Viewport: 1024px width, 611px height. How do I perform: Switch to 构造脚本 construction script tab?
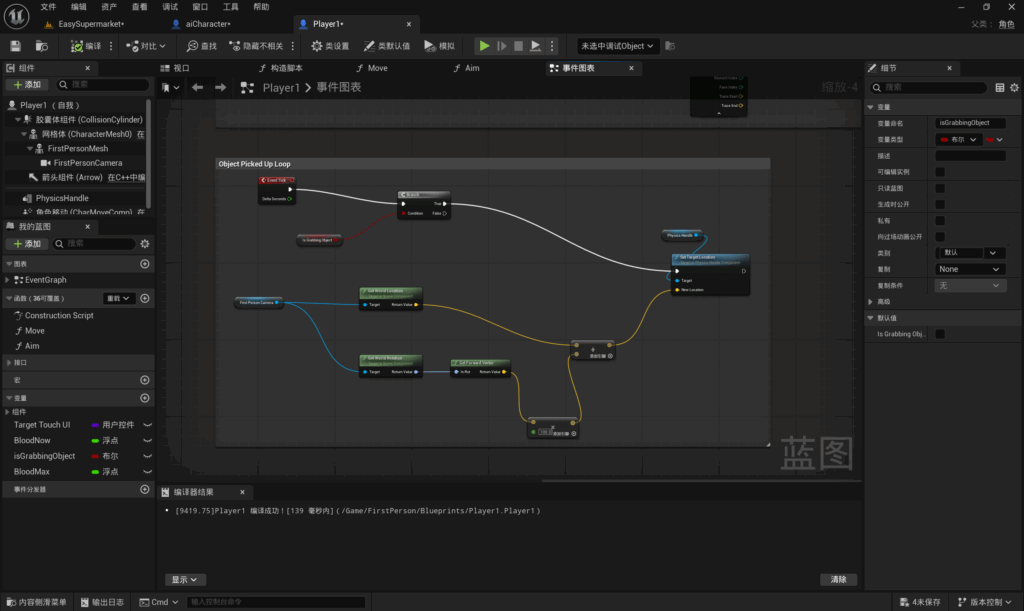281,68
